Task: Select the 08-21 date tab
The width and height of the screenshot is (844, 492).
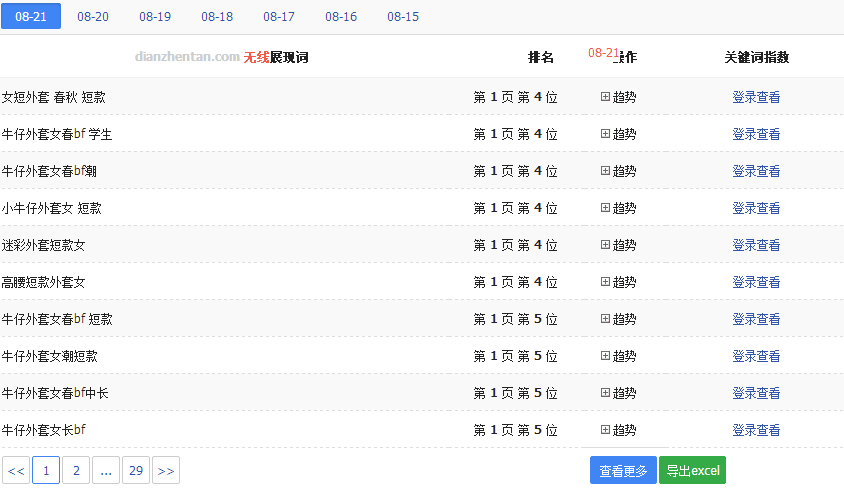Action: (x=31, y=16)
